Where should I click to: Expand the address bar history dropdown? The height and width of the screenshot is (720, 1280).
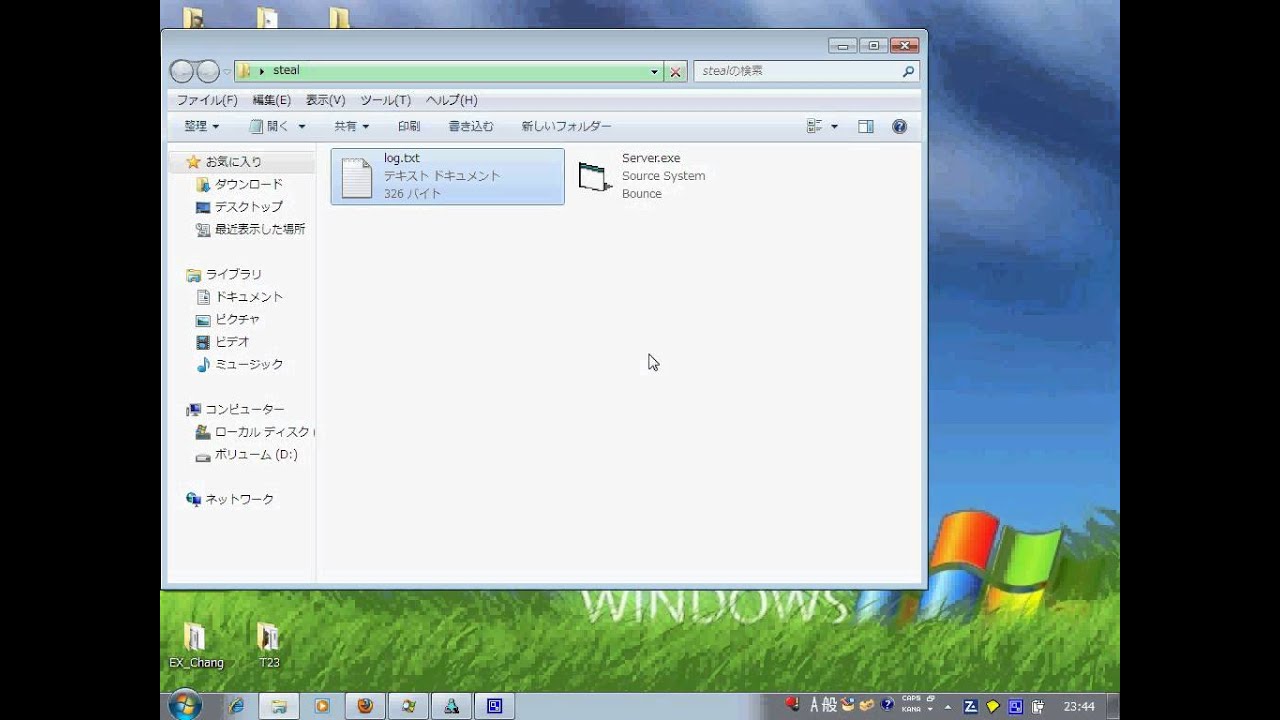click(655, 72)
